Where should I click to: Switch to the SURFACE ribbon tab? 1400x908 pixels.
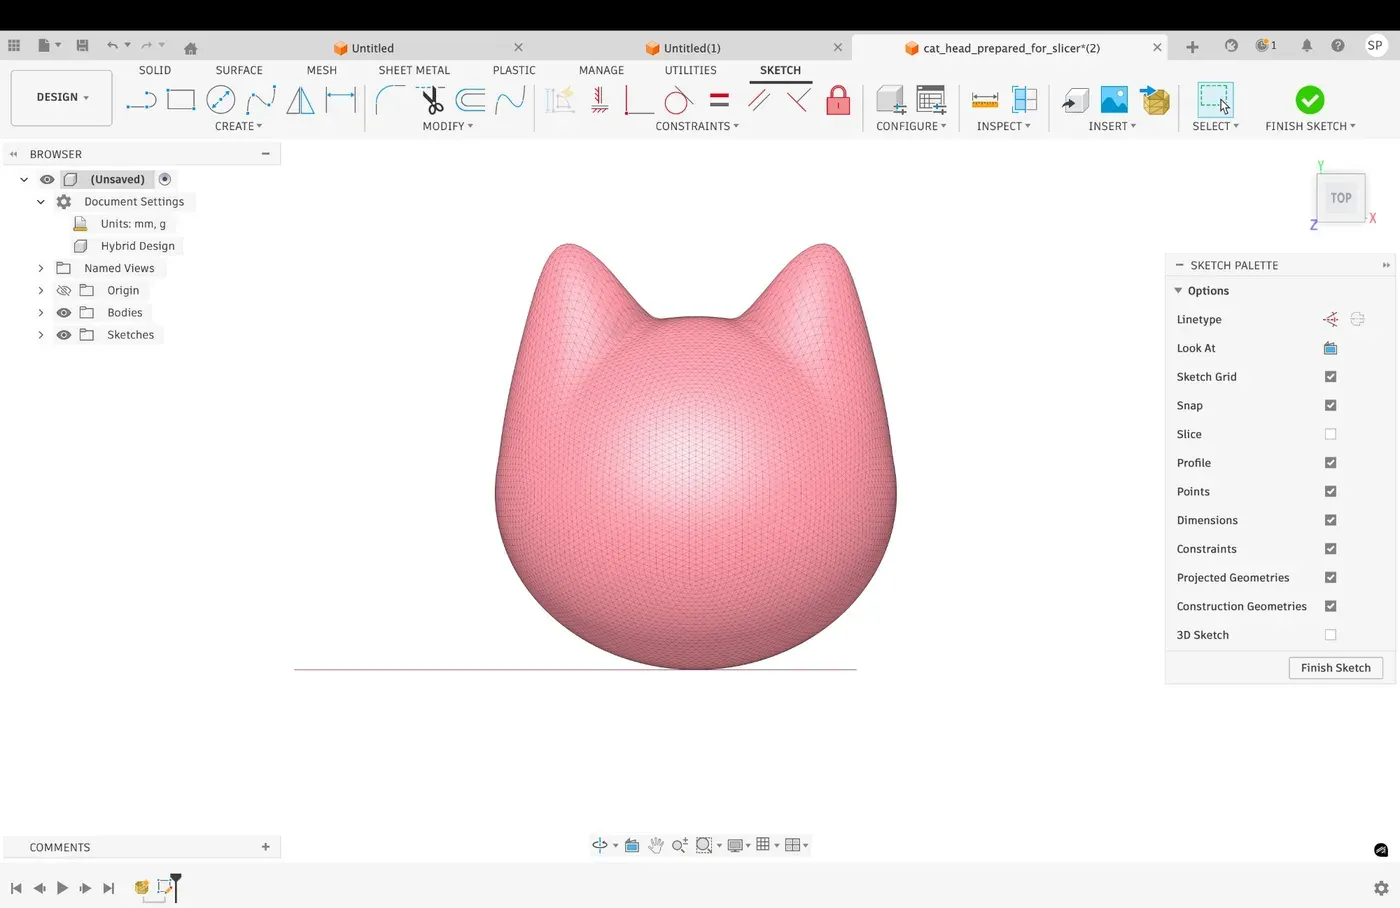coord(239,70)
